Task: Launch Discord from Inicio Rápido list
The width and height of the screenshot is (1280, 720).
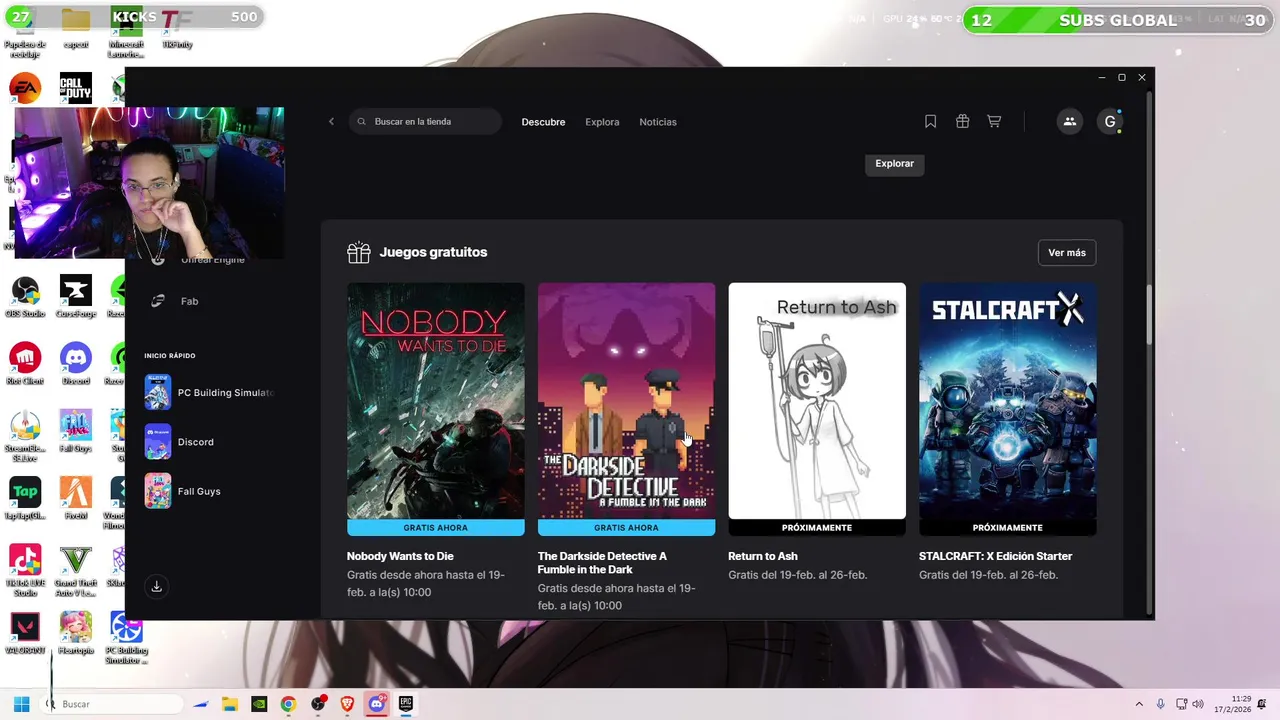Action: pos(180,442)
